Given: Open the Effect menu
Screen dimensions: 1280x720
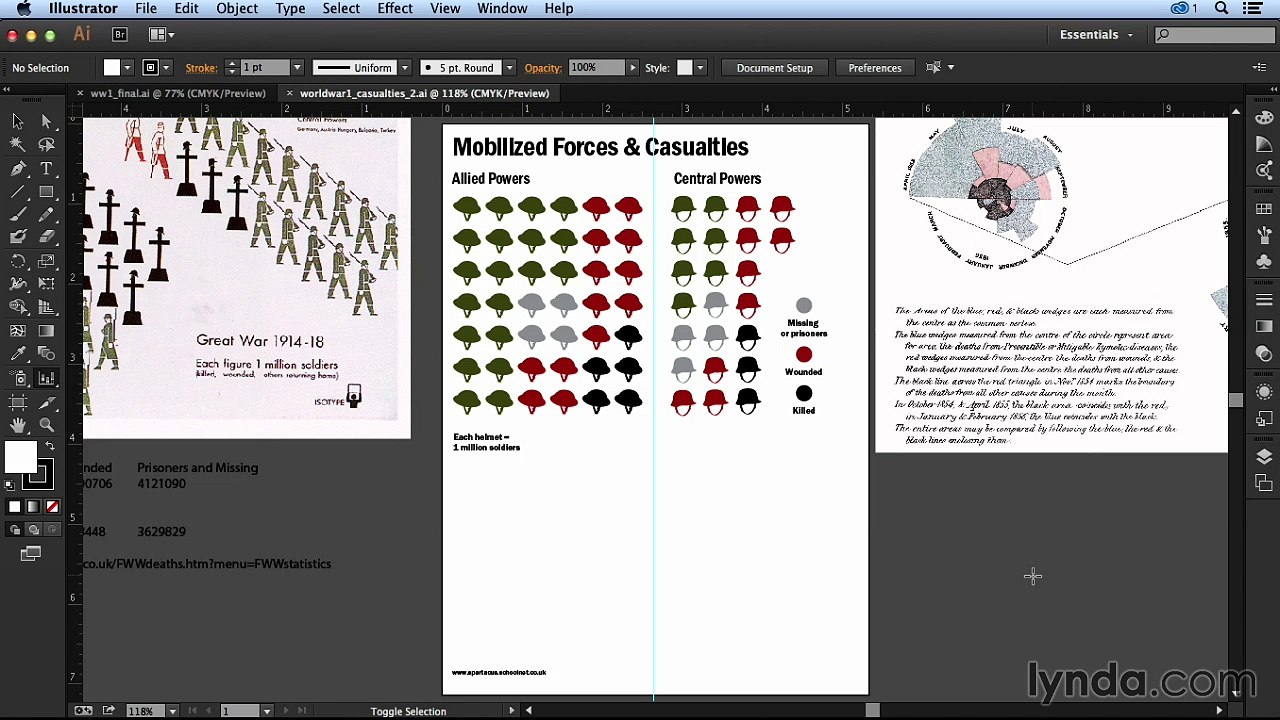Looking at the screenshot, I should point(395,9).
